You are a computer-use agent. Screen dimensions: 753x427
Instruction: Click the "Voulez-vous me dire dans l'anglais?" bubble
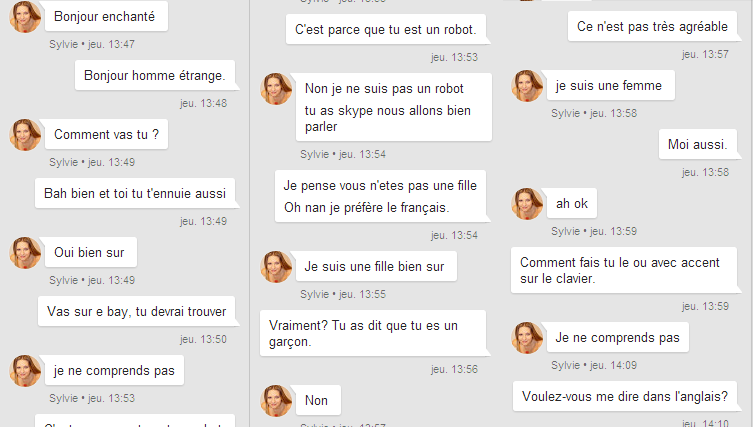(625, 396)
